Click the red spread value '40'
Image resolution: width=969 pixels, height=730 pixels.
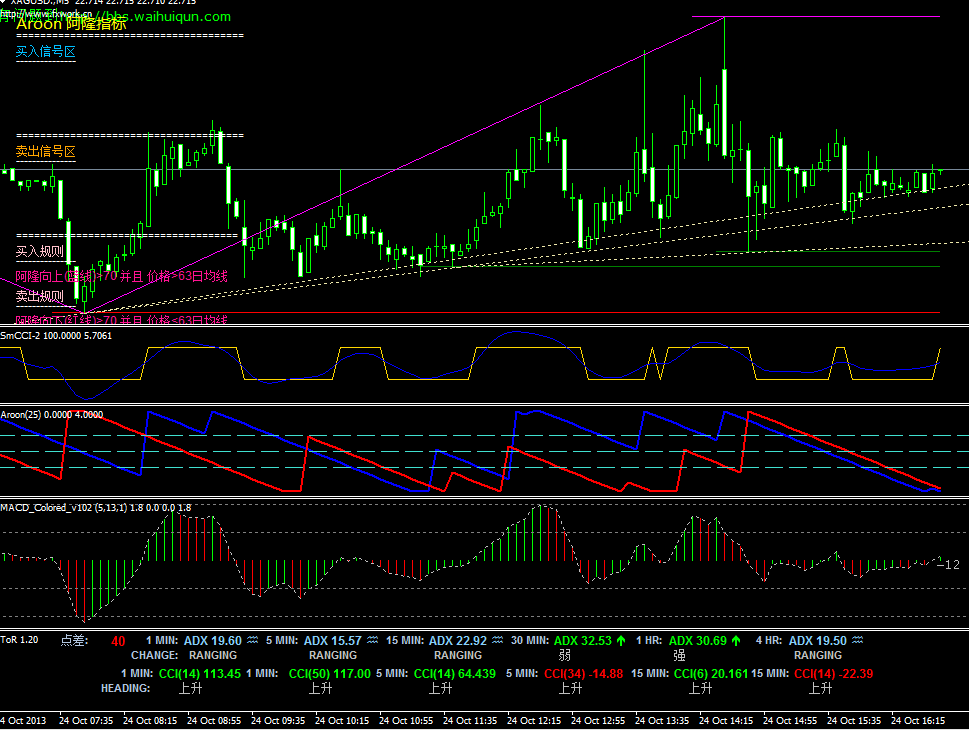(x=118, y=642)
